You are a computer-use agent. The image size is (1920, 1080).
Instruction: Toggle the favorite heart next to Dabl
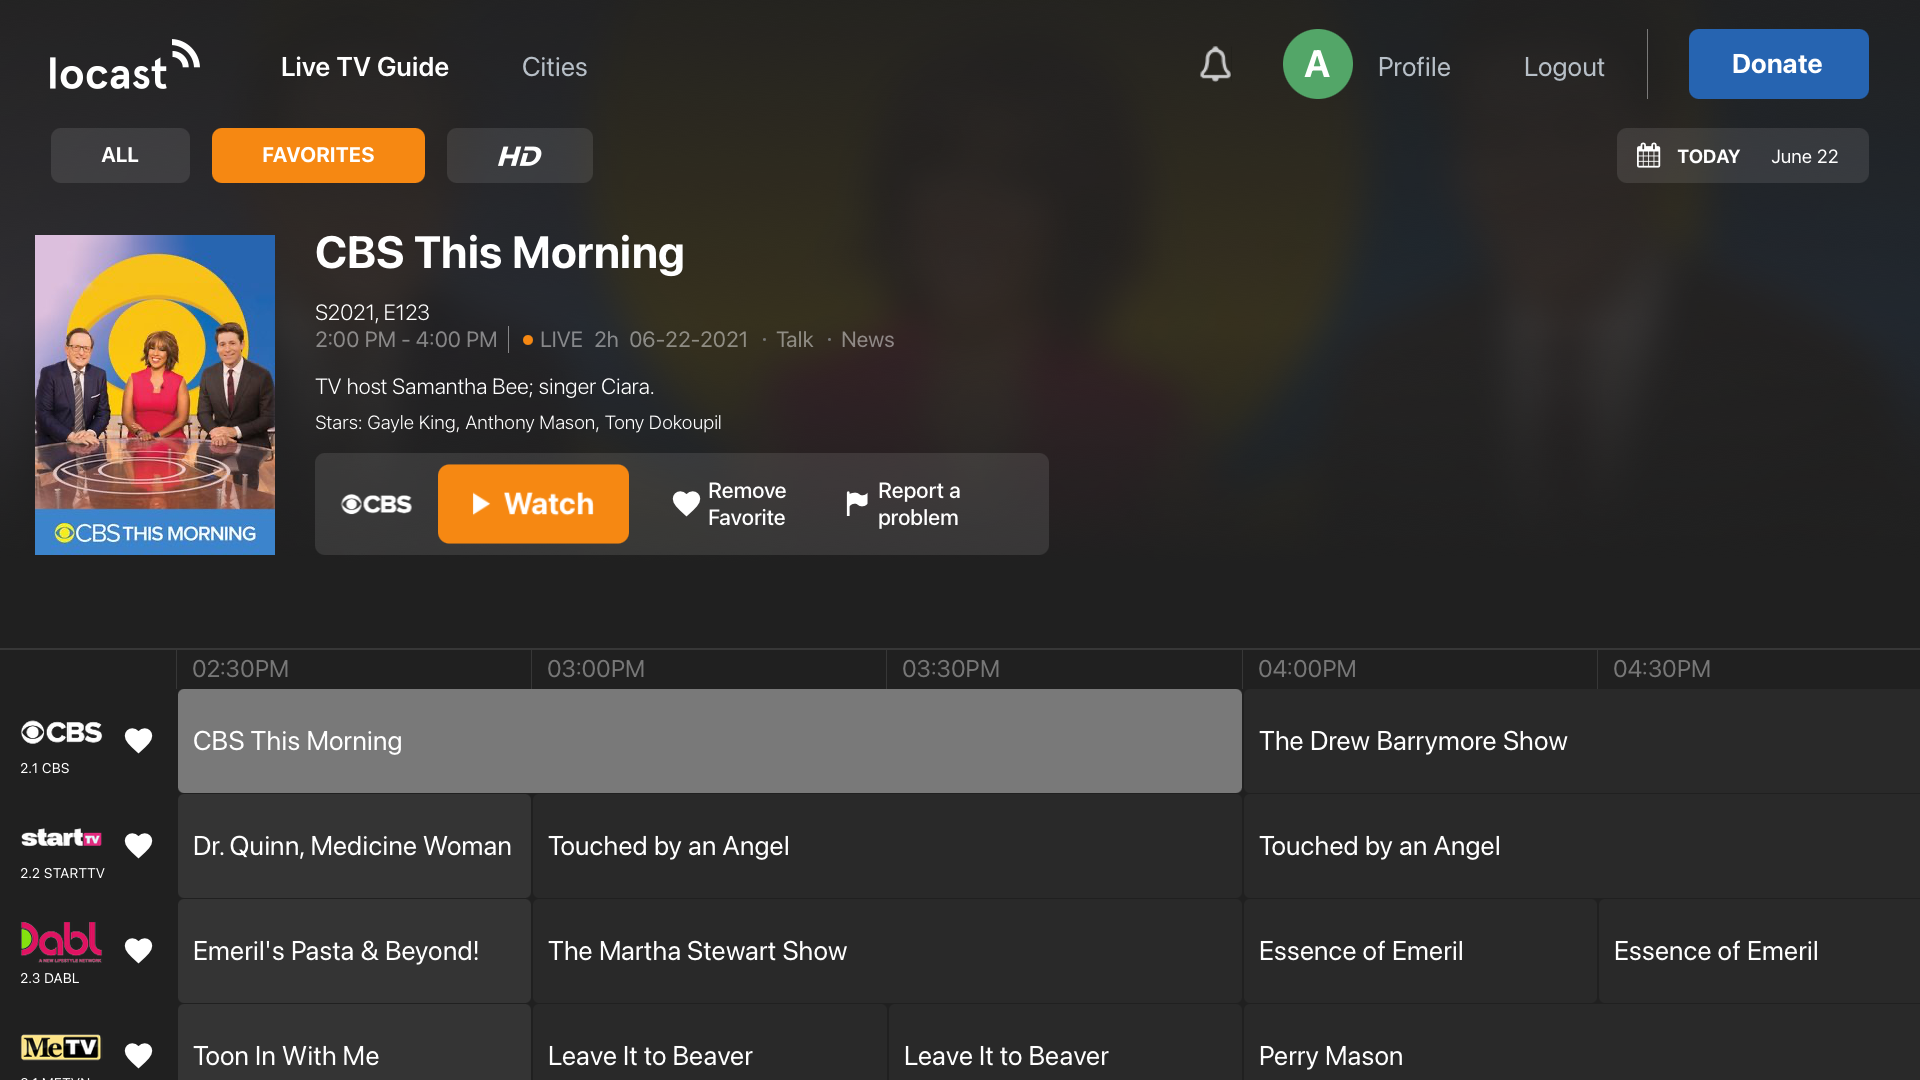coord(138,951)
